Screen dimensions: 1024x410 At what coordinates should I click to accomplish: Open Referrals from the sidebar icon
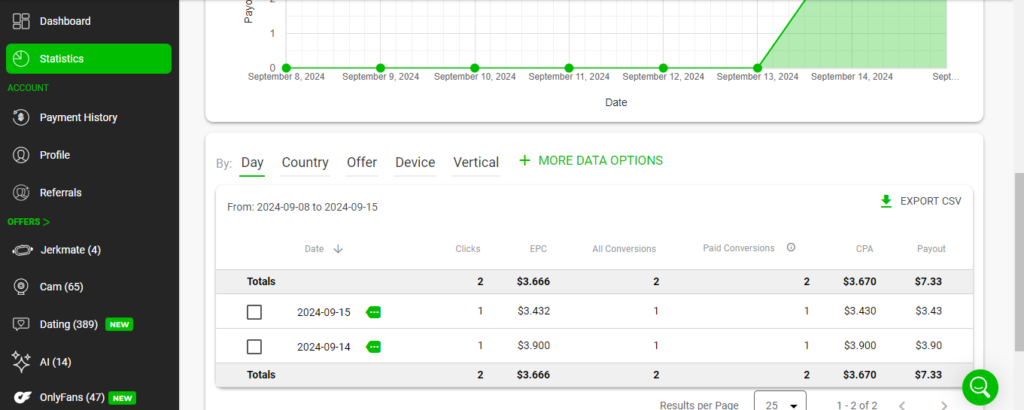pyautogui.click(x=20, y=192)
